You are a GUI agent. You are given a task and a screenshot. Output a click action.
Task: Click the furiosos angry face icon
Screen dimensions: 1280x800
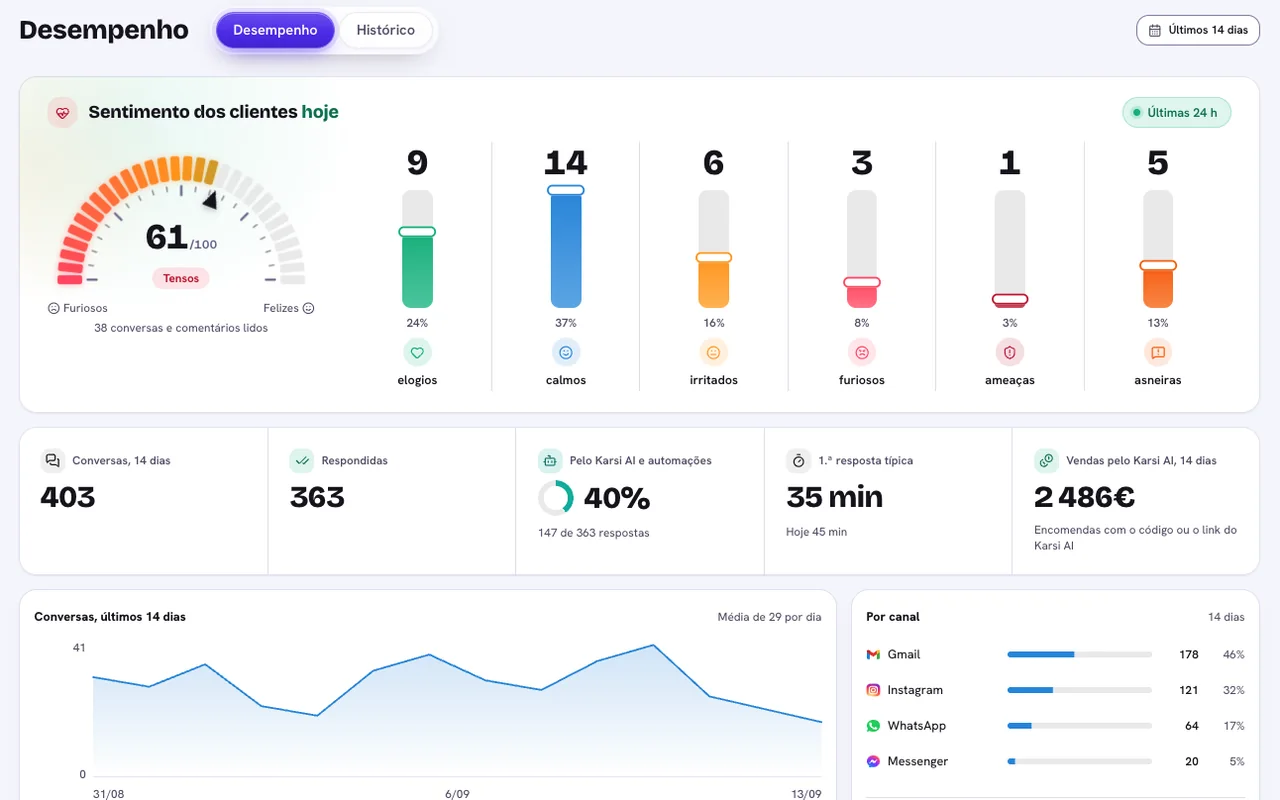pos(862,352)
